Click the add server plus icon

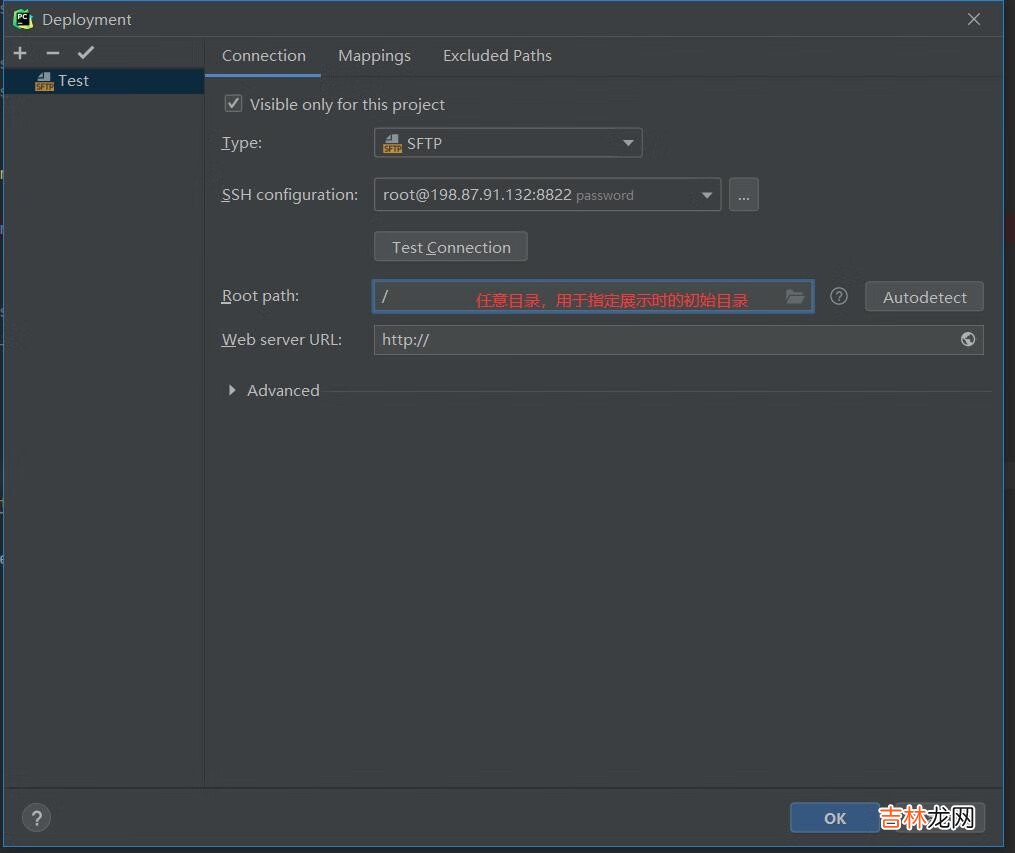(20, 53)
